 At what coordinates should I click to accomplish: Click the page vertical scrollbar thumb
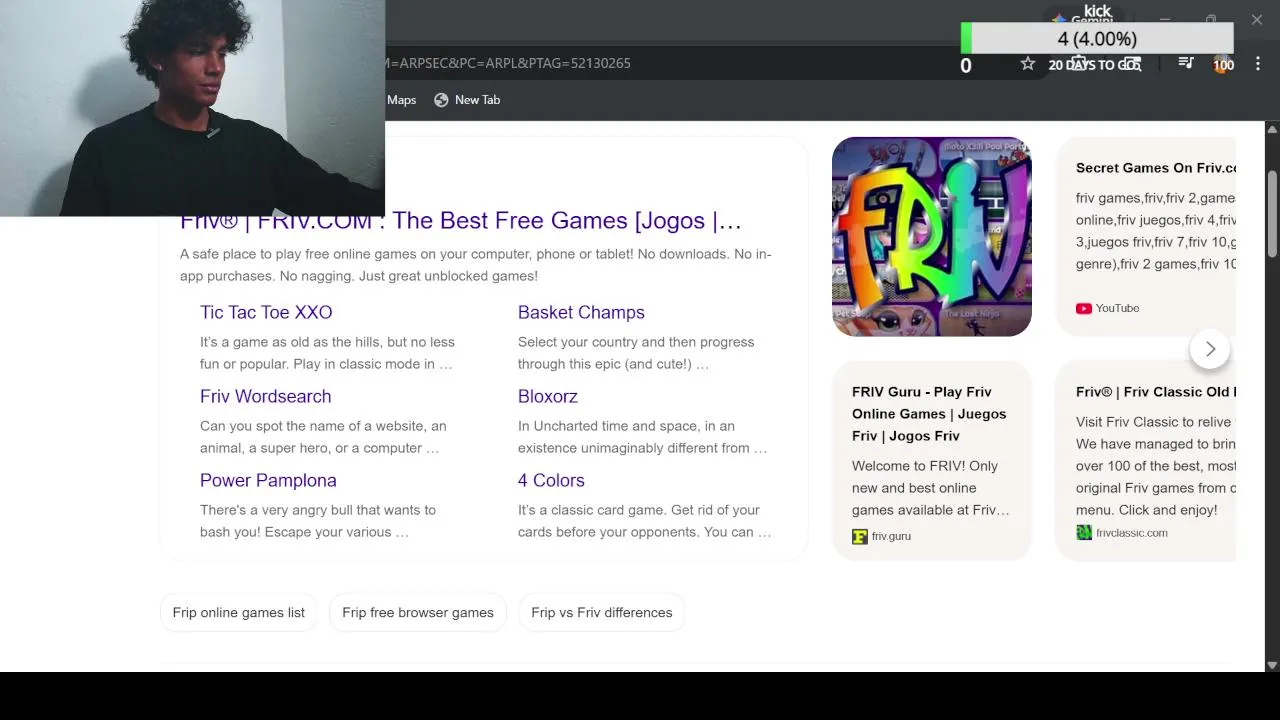pos(1272,215)
